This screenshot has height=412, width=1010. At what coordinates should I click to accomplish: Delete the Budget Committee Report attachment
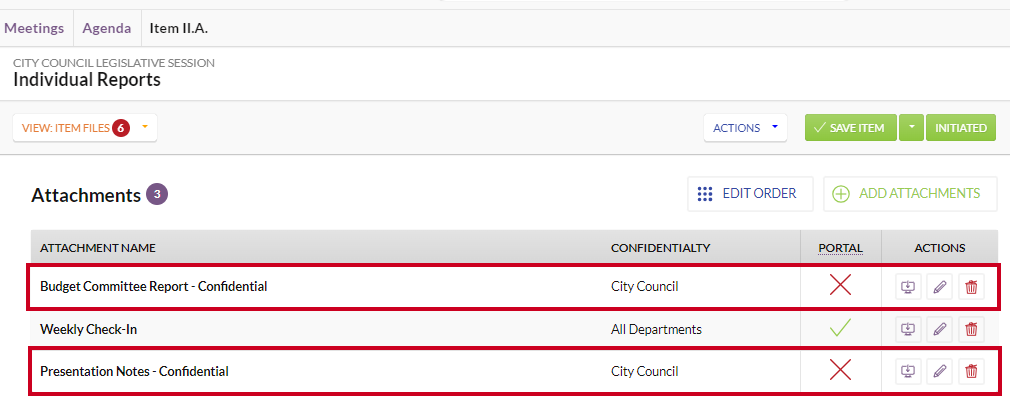click(971, 286)
